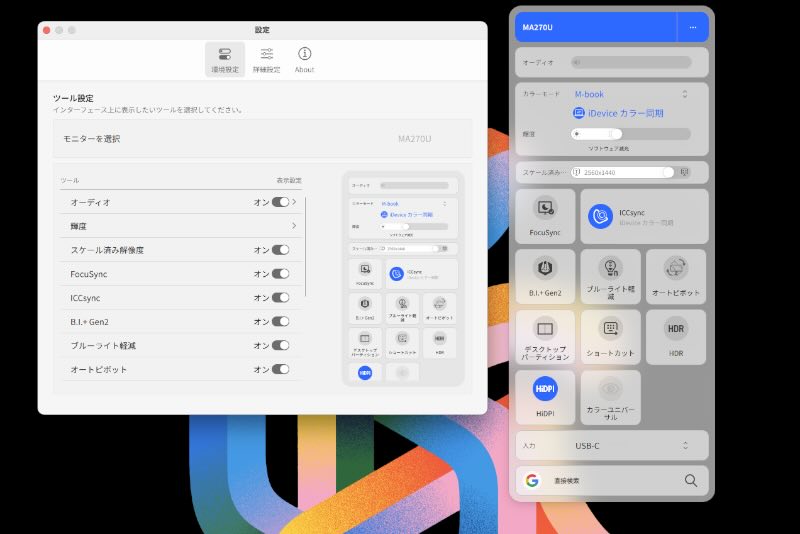Click the 輝度 brightness slider in right panel
Viewport: 800px width, 534px height.
tap(630, 133)
